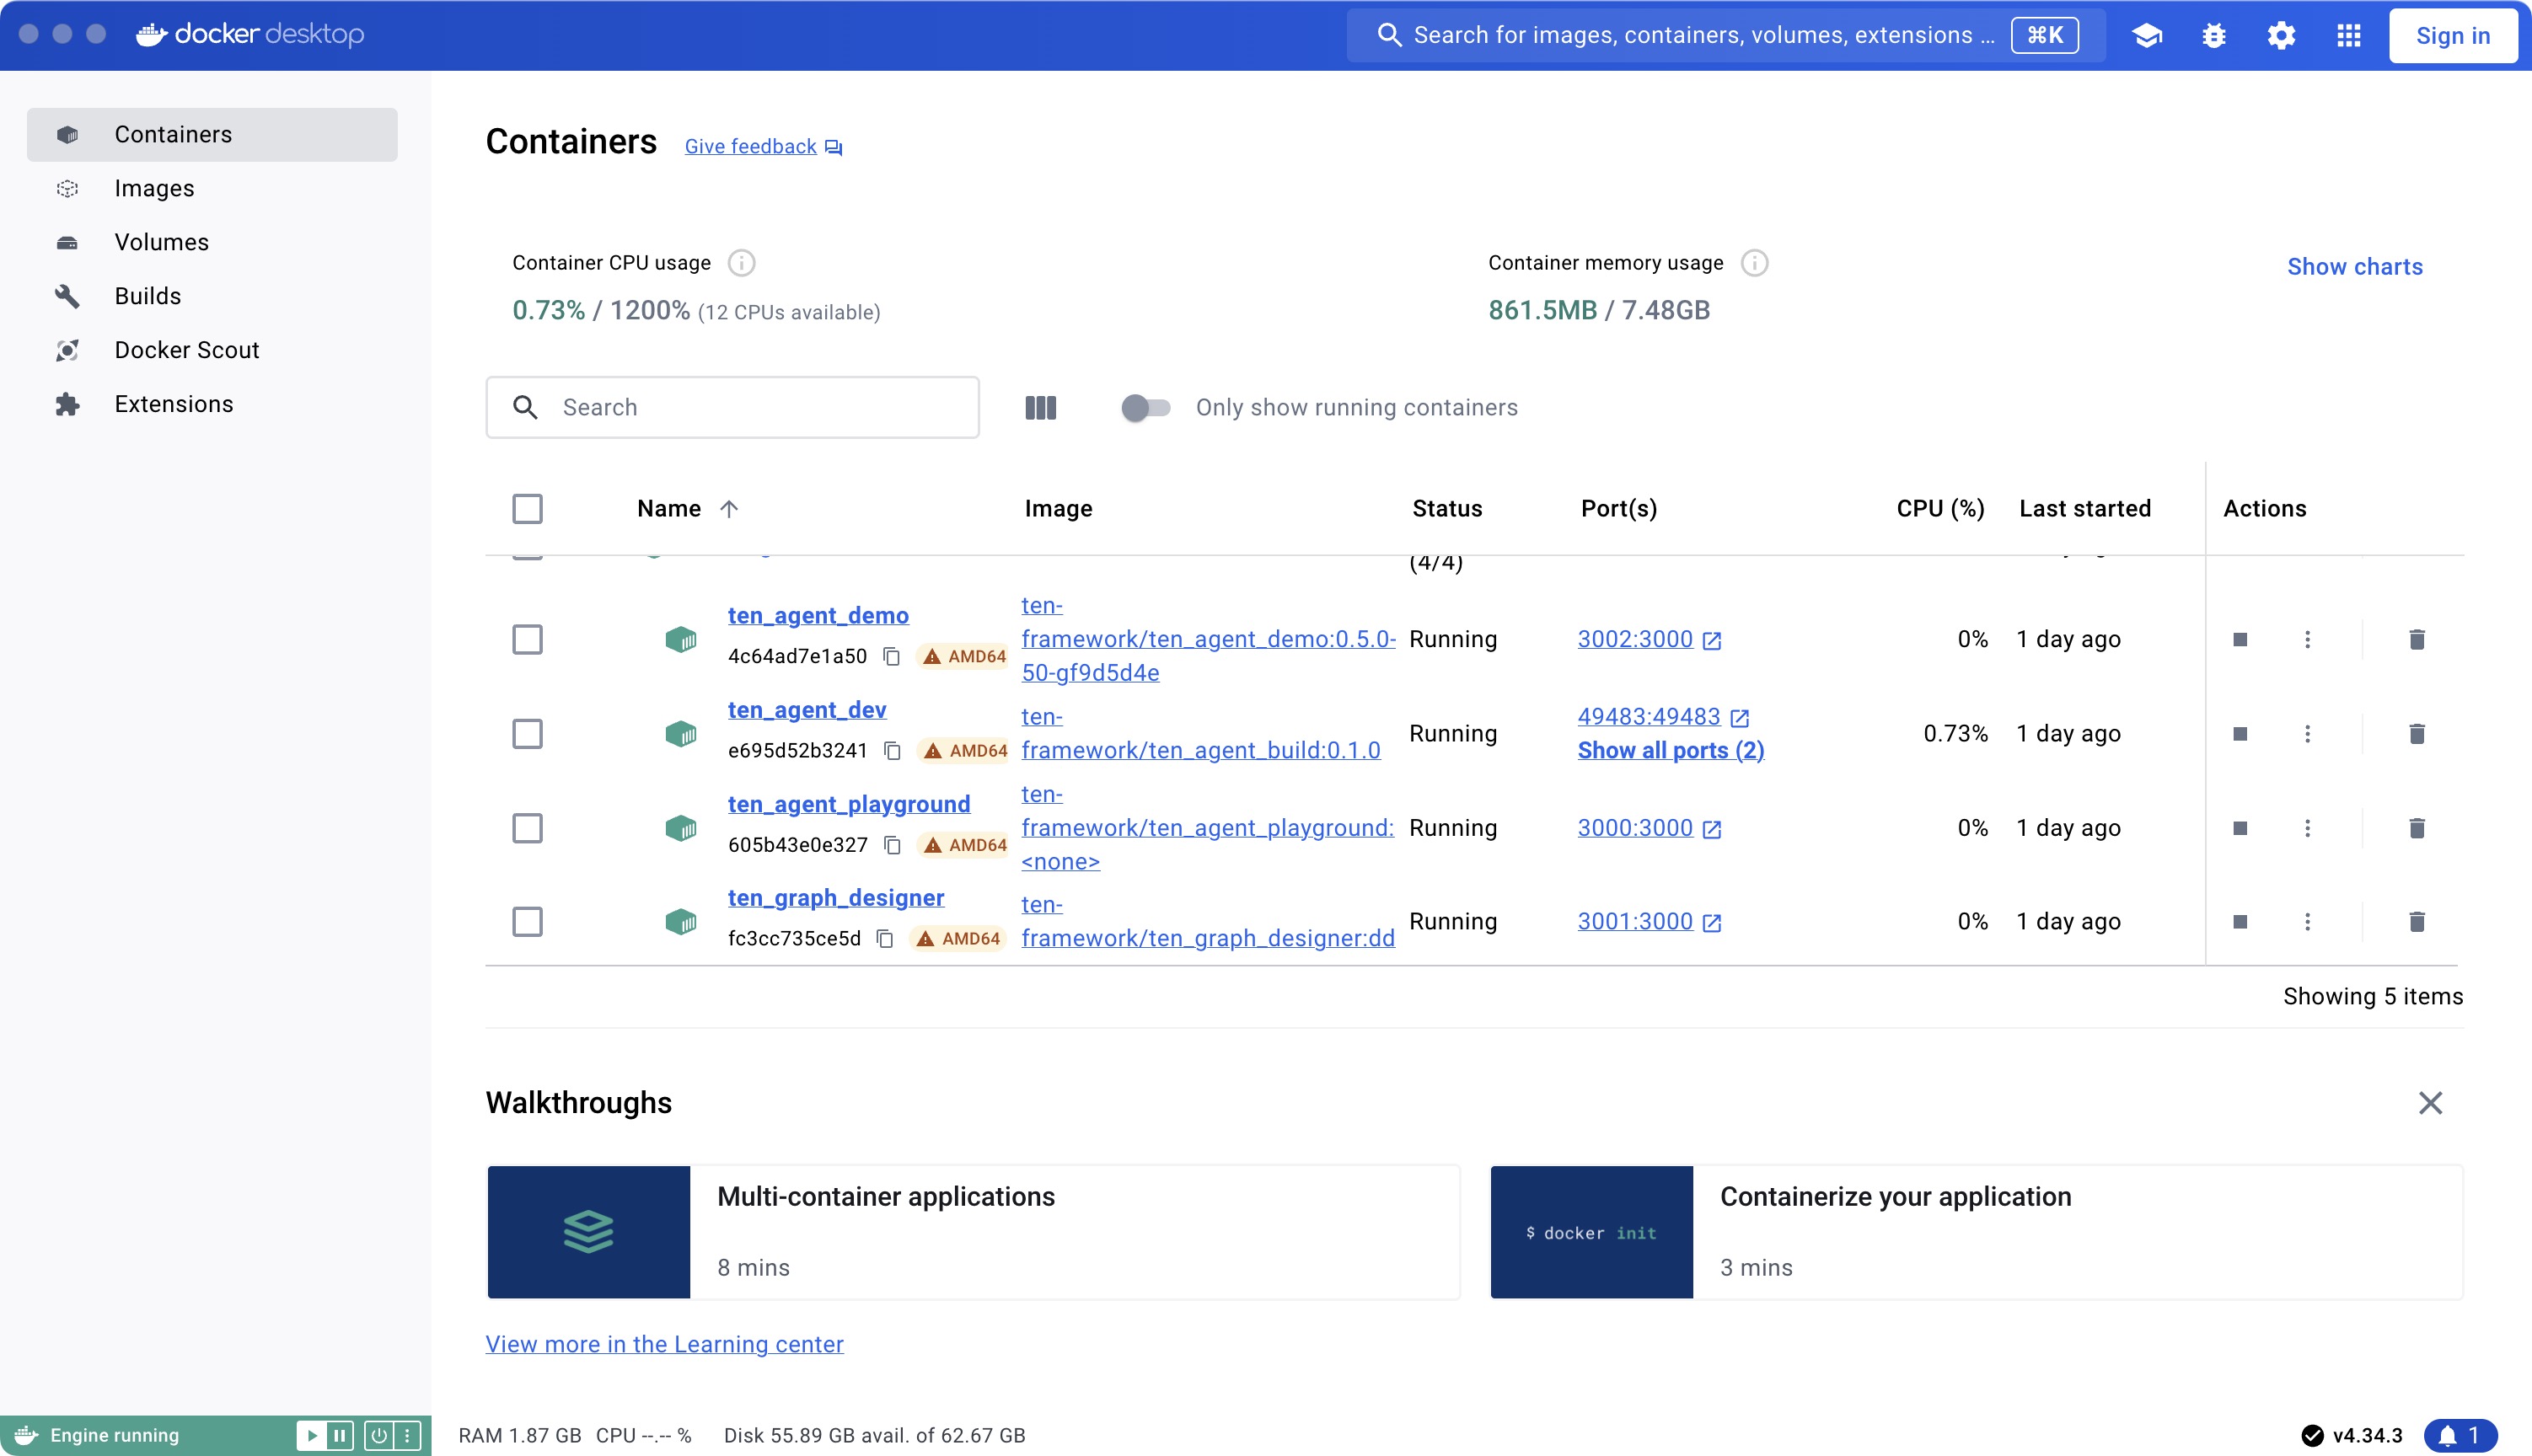Open the ten_agent_demo container link
This screenshot has height=1456, width=2532.
818,616
